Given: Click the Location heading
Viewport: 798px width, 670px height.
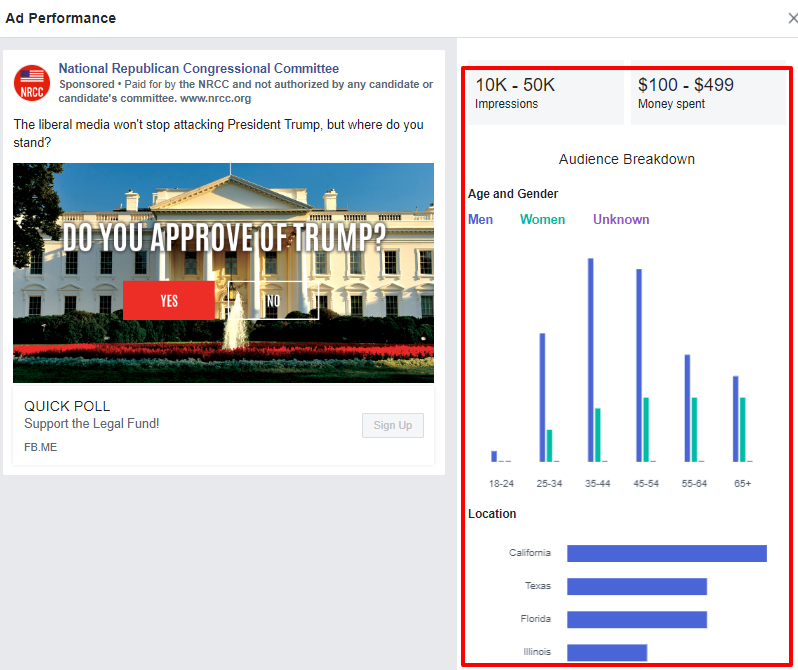Looking at the screenshot, I should pos(492,514).
